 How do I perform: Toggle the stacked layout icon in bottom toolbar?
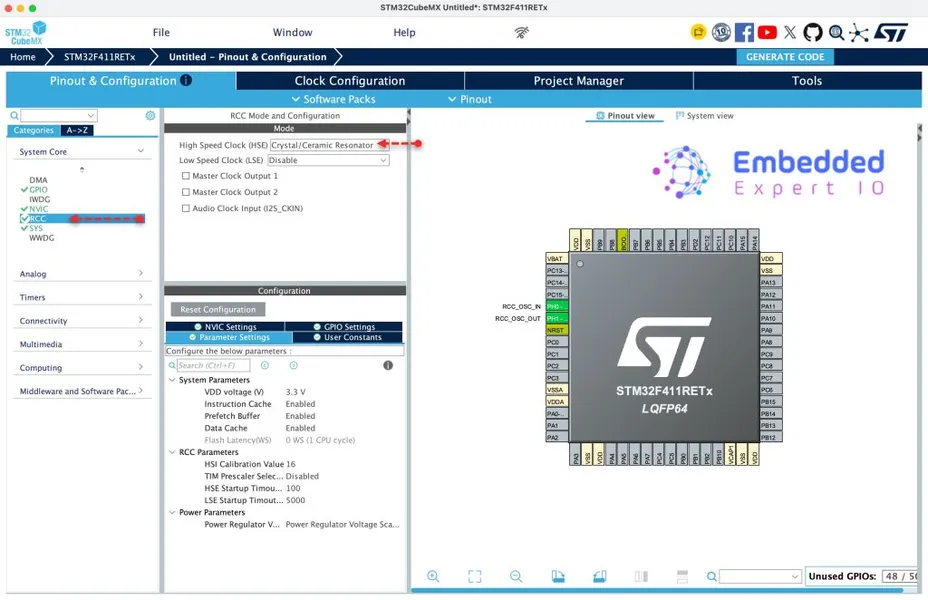point(682,576)
